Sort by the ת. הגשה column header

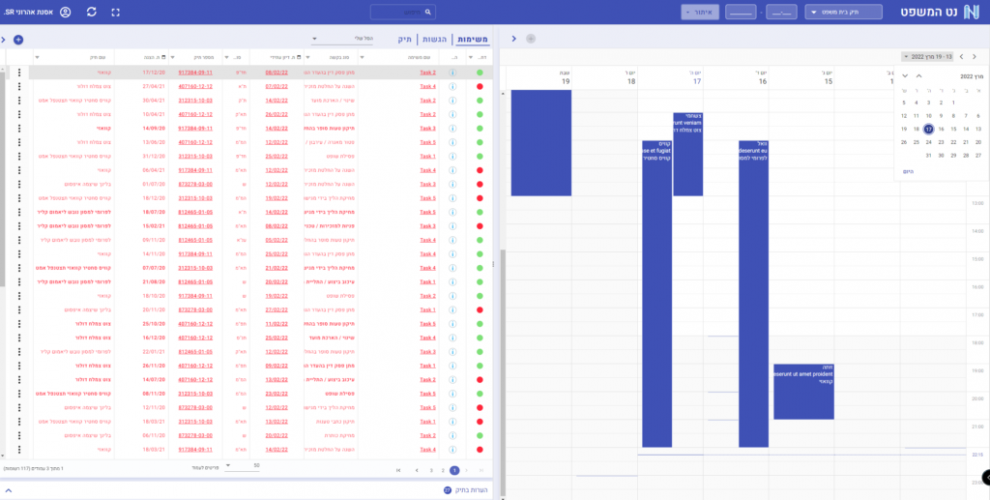coord(154,57)
